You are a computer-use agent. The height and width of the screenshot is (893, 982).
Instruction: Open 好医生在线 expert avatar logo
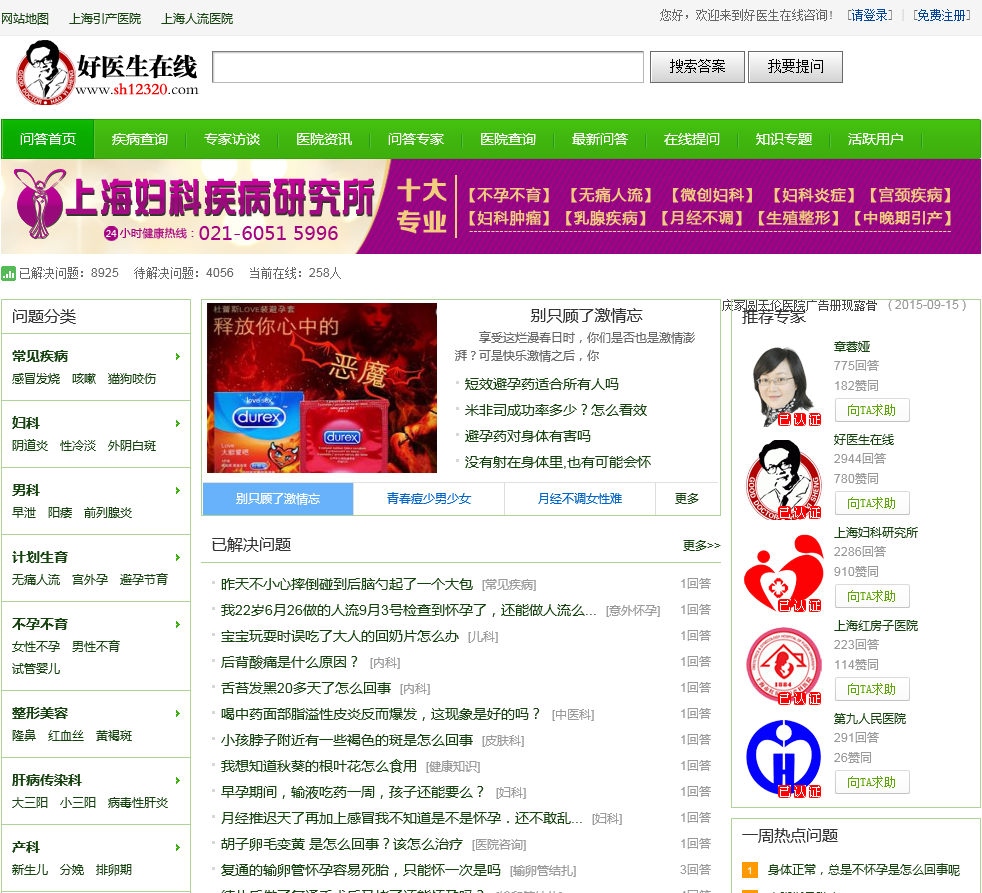pos(783,480)
